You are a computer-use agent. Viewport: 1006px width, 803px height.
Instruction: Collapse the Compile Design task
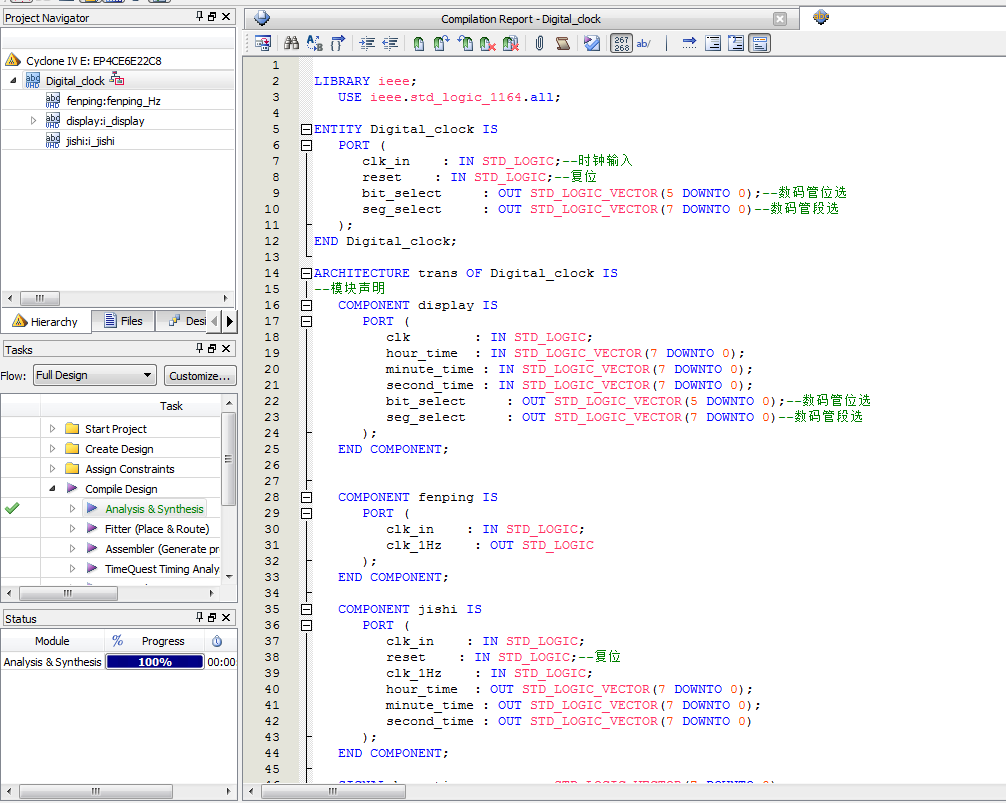(52, 489)
